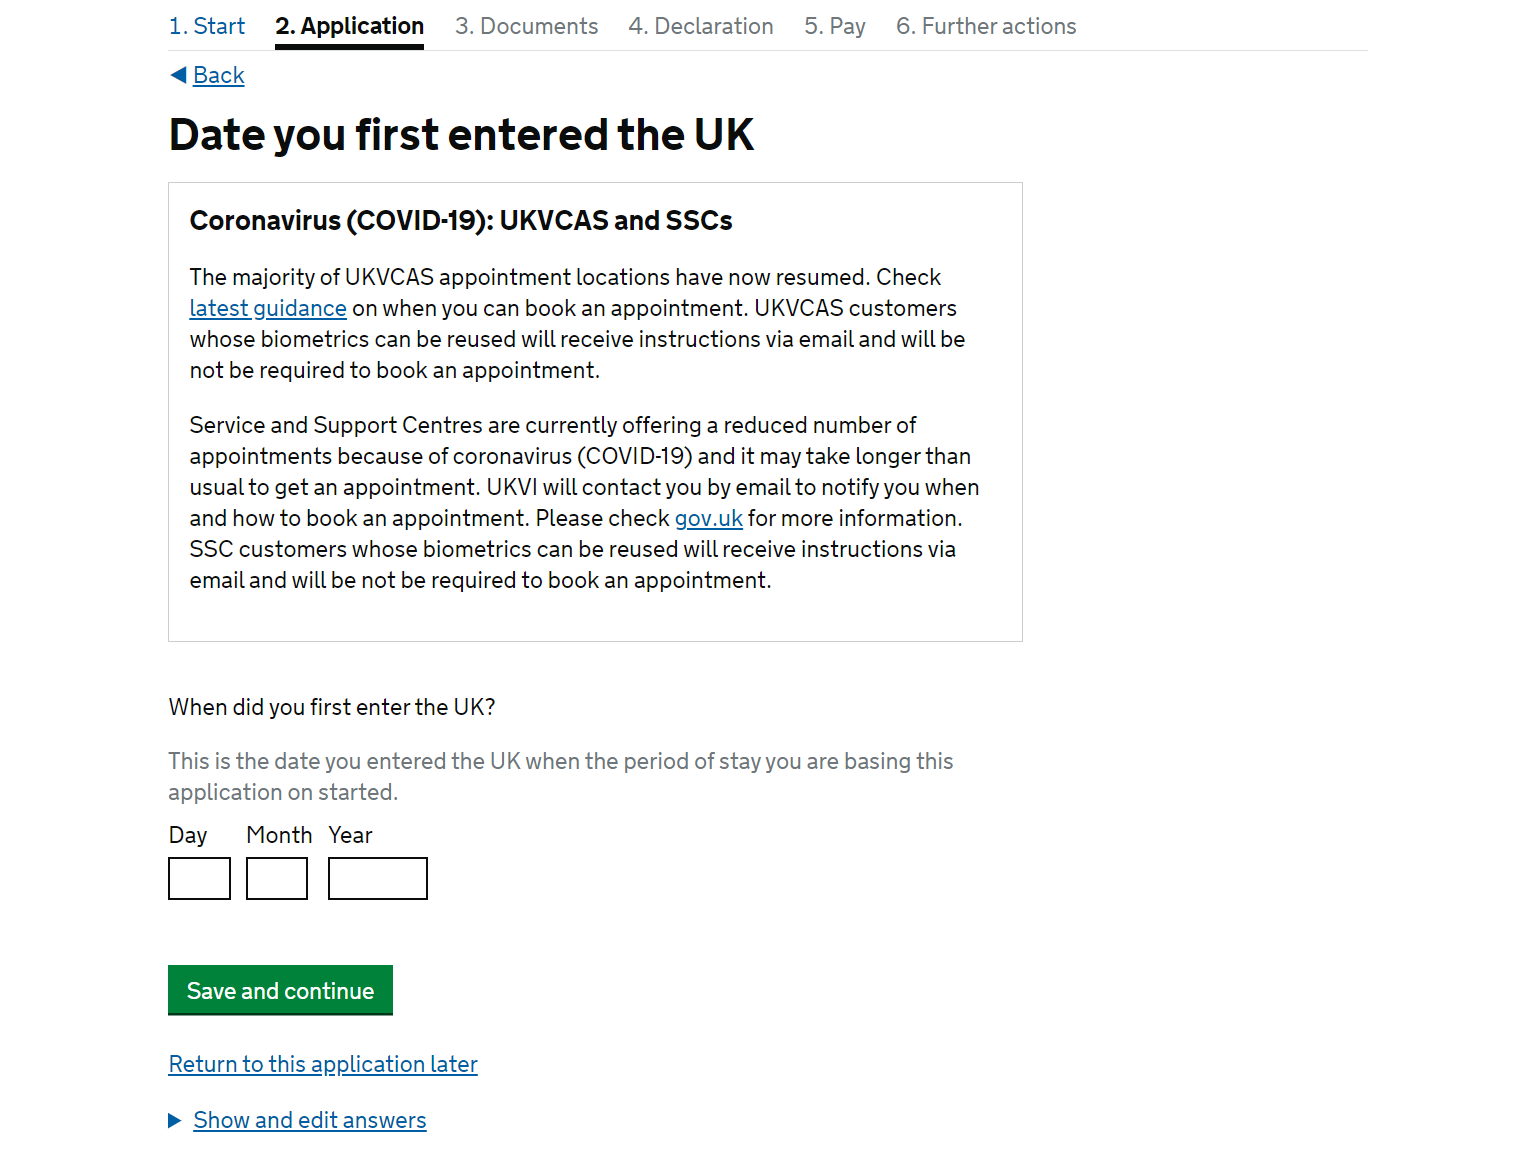1536x1154 pixels.
Task: Focus the Day input box
Action: coord(199,878)
